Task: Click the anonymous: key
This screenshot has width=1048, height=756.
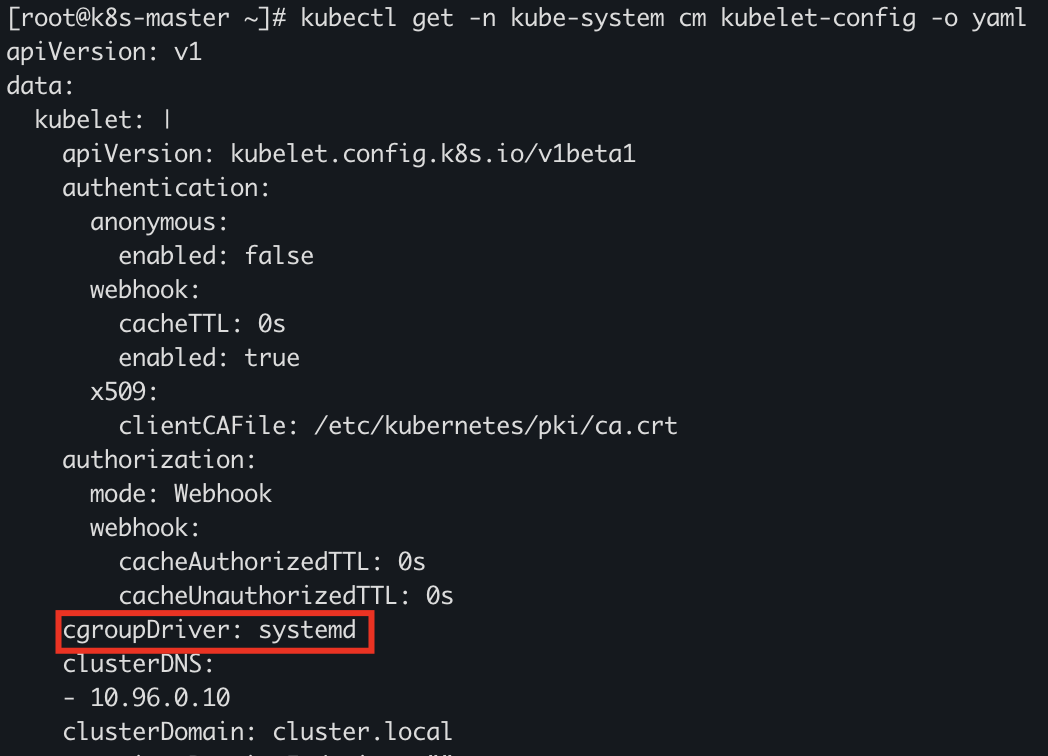Action: click(x=160, y=221)
